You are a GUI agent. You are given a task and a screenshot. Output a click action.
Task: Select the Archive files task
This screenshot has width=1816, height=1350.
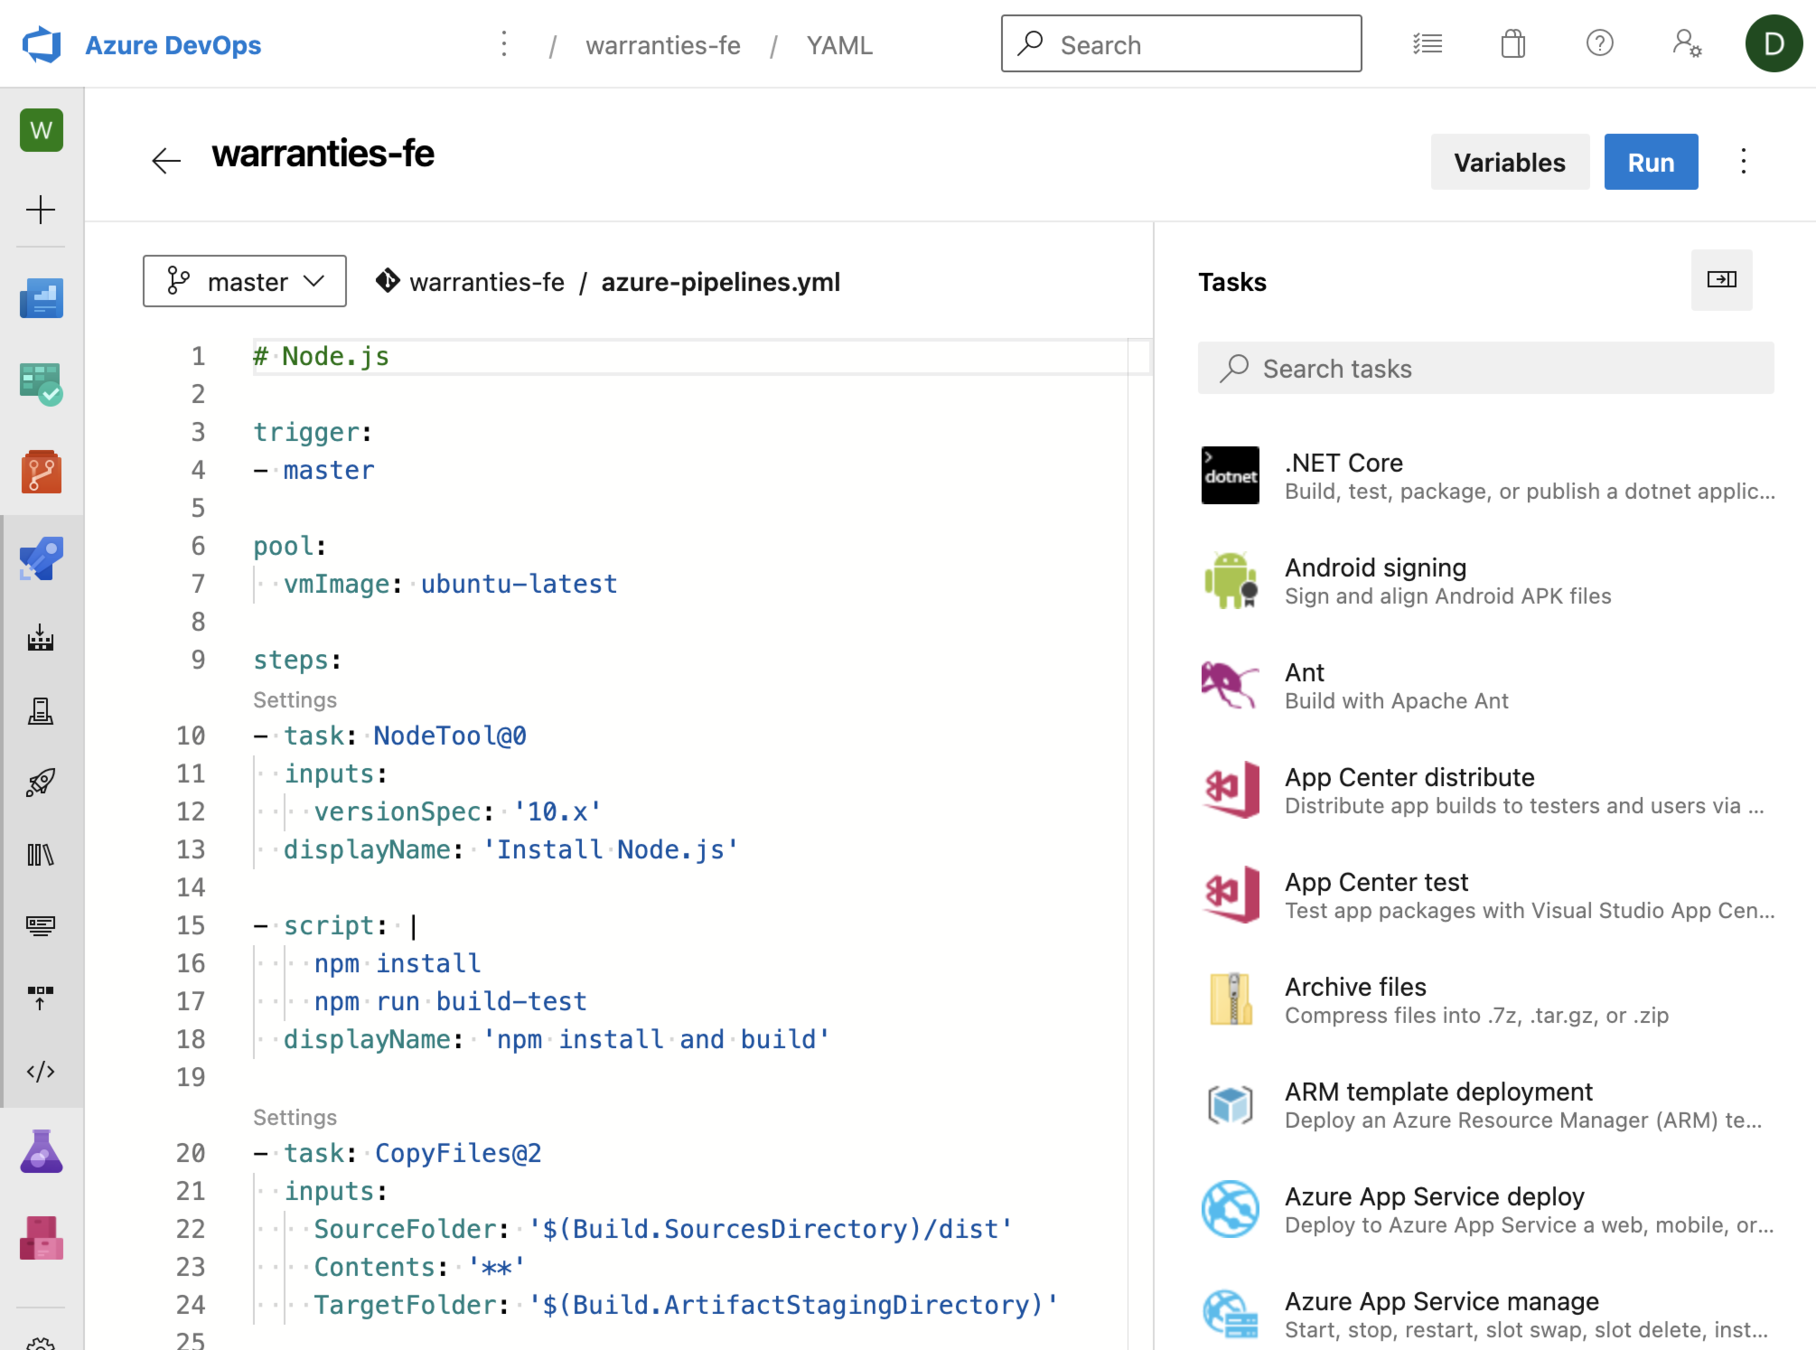tap(1486, 1000)
